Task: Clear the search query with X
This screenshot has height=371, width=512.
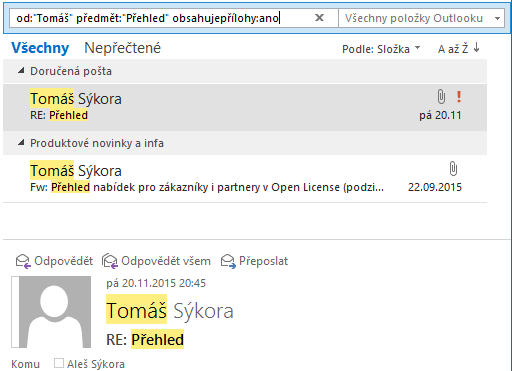Action: (x=319, y=18)
